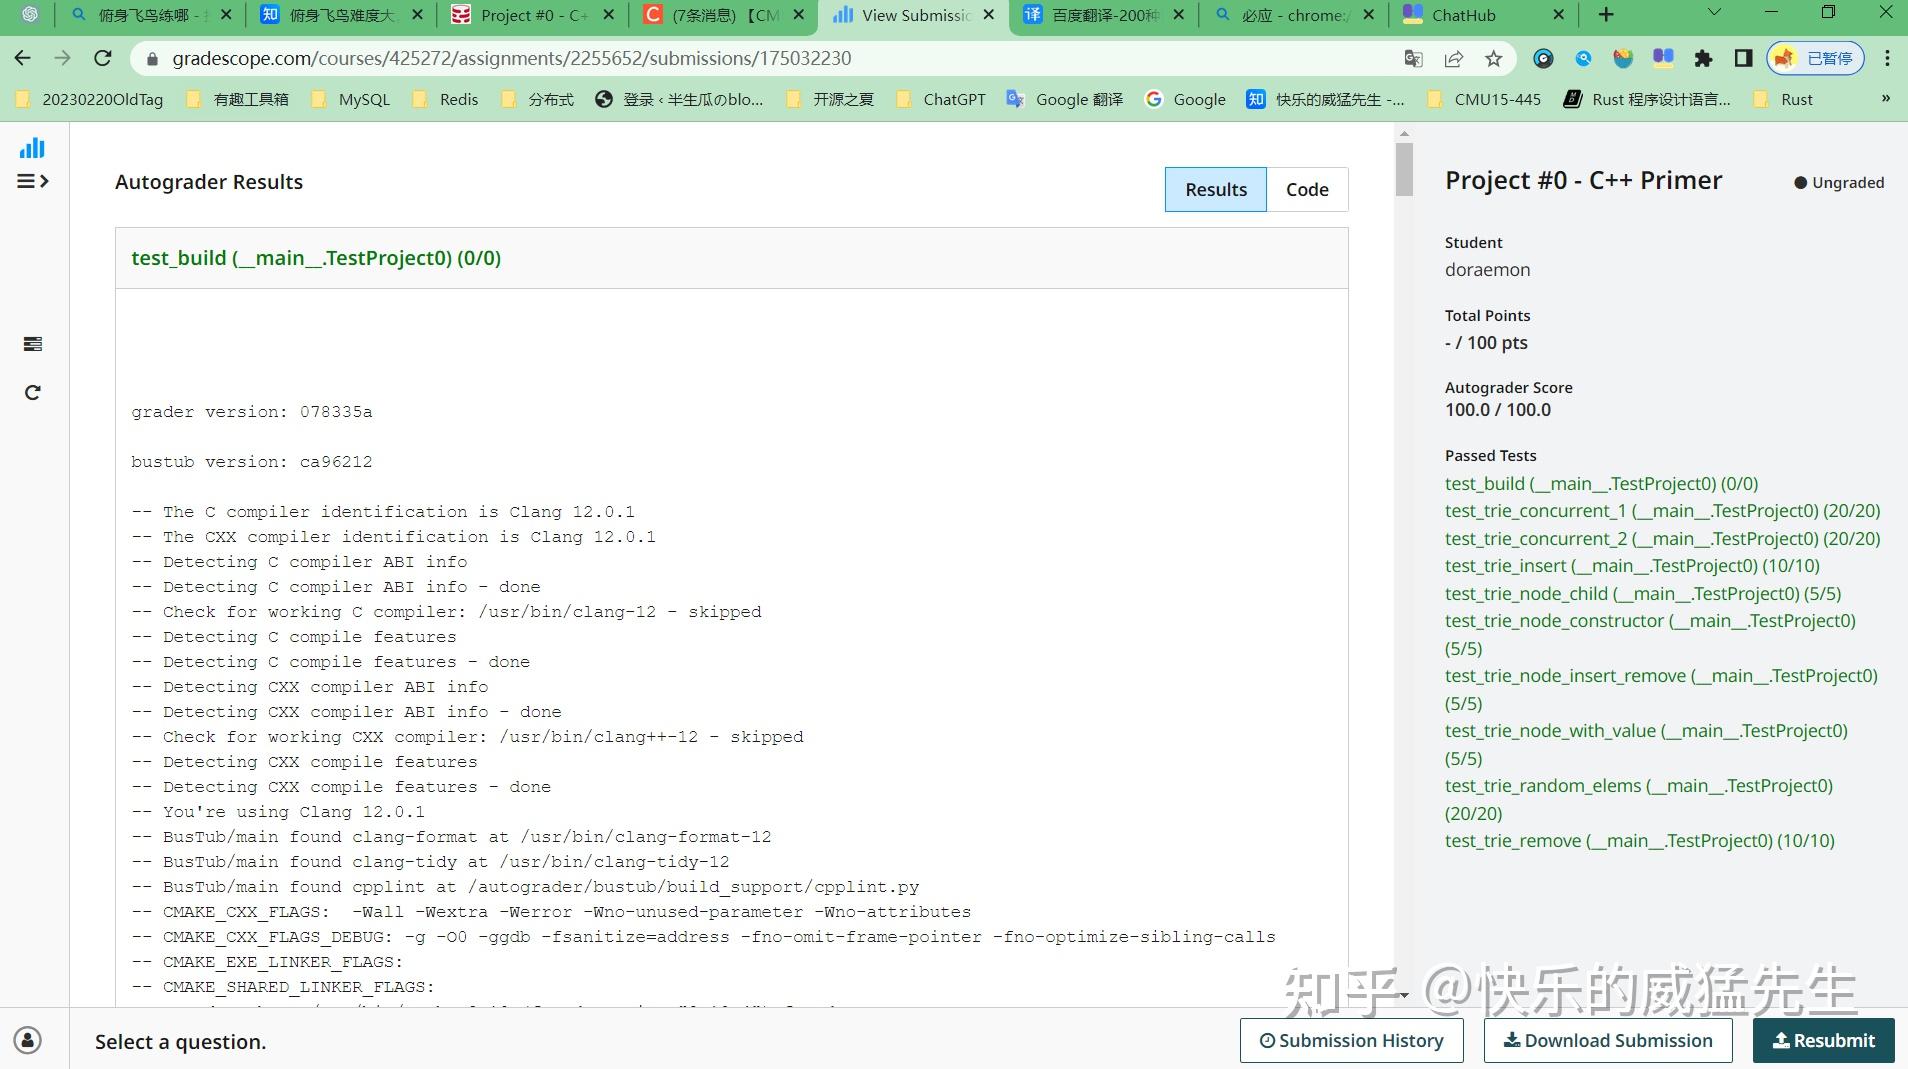Click the submission list icon in sidebar
The image size is (1908, 1069).
pyautogui.click(x=32, y=343)
